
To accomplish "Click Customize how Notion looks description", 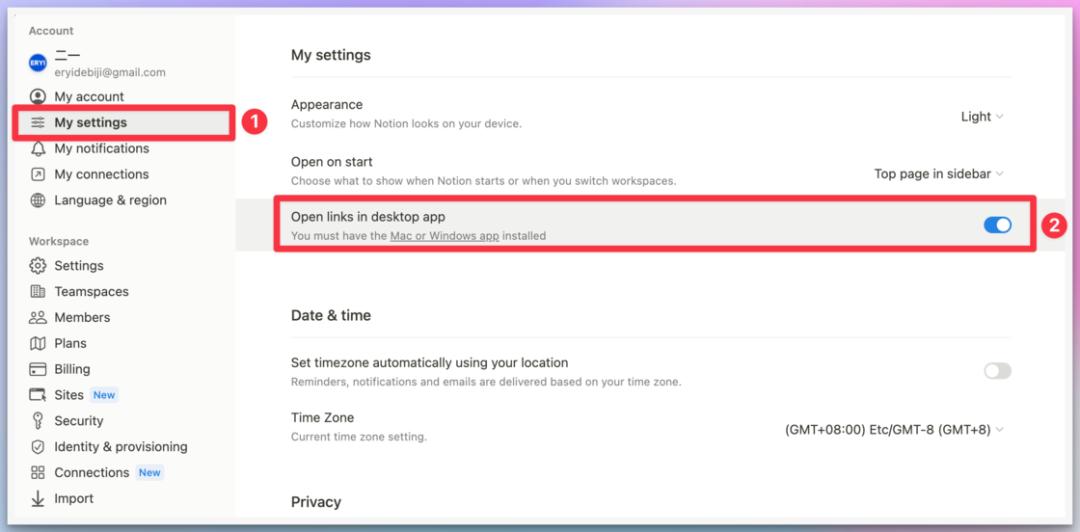I will coord(406,124).
